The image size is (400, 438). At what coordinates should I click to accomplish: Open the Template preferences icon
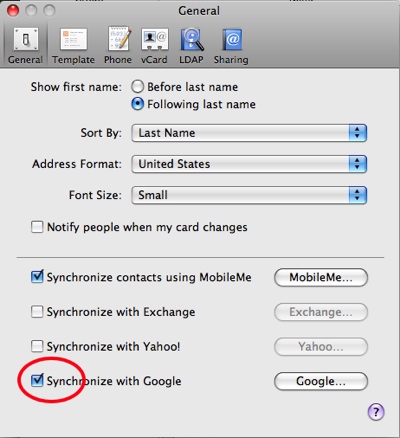(73, 46)
